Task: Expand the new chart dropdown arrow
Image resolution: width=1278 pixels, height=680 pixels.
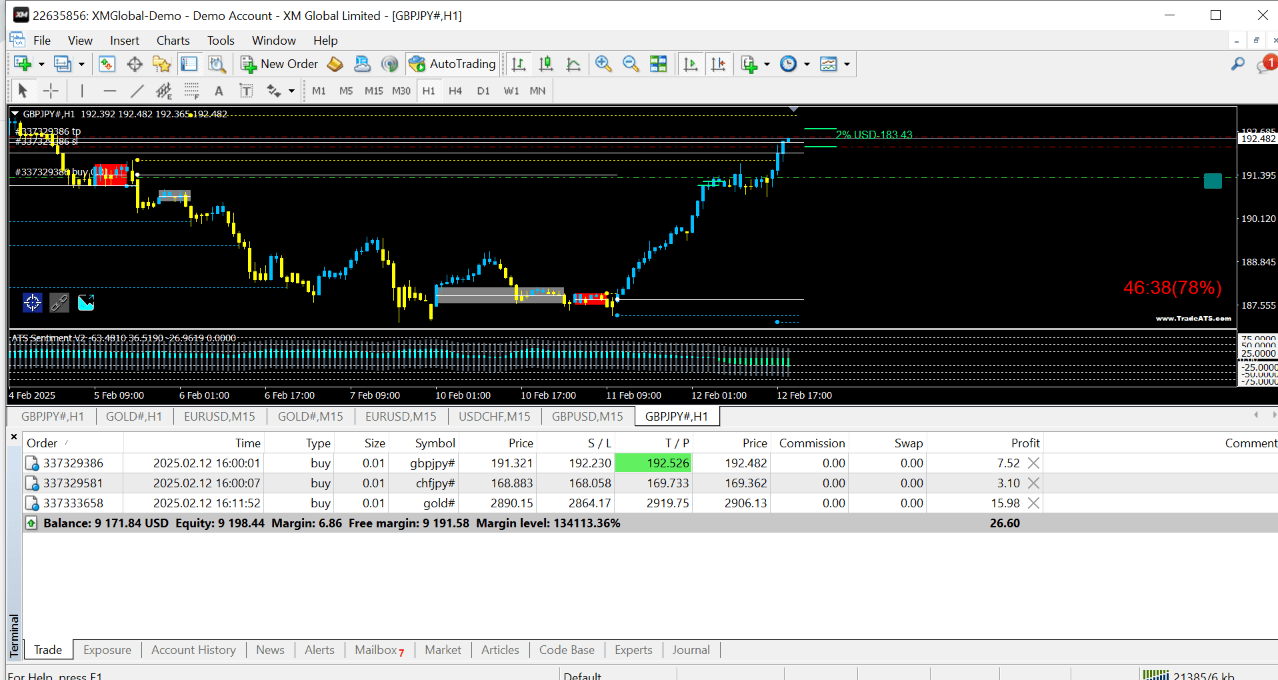Action: [x=41, y=64]
